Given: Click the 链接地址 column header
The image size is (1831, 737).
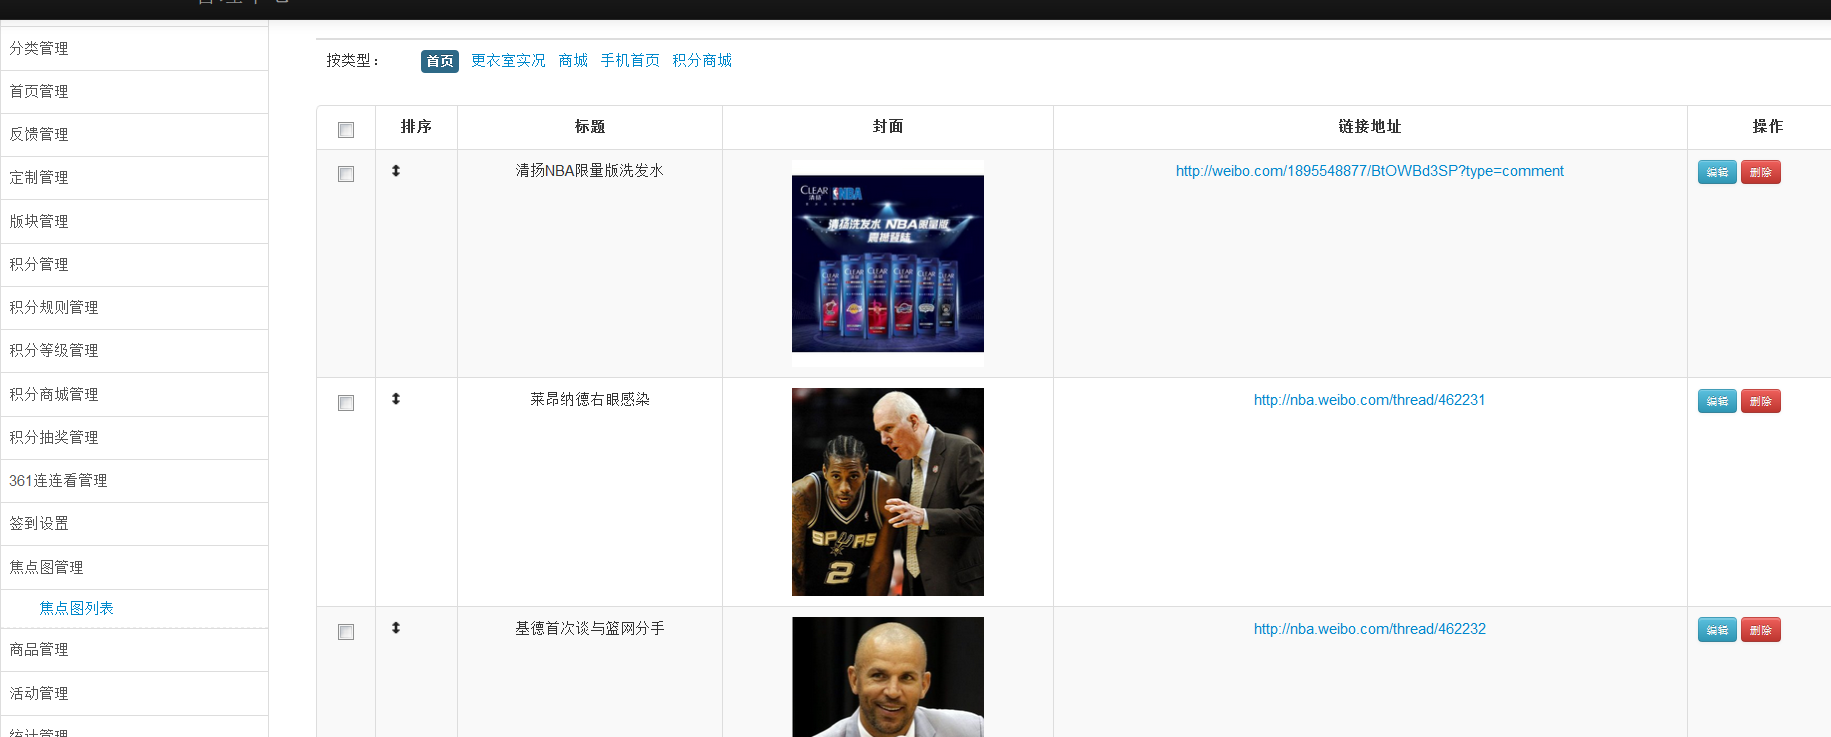Looking at the screenshot, I should 1370,127.
